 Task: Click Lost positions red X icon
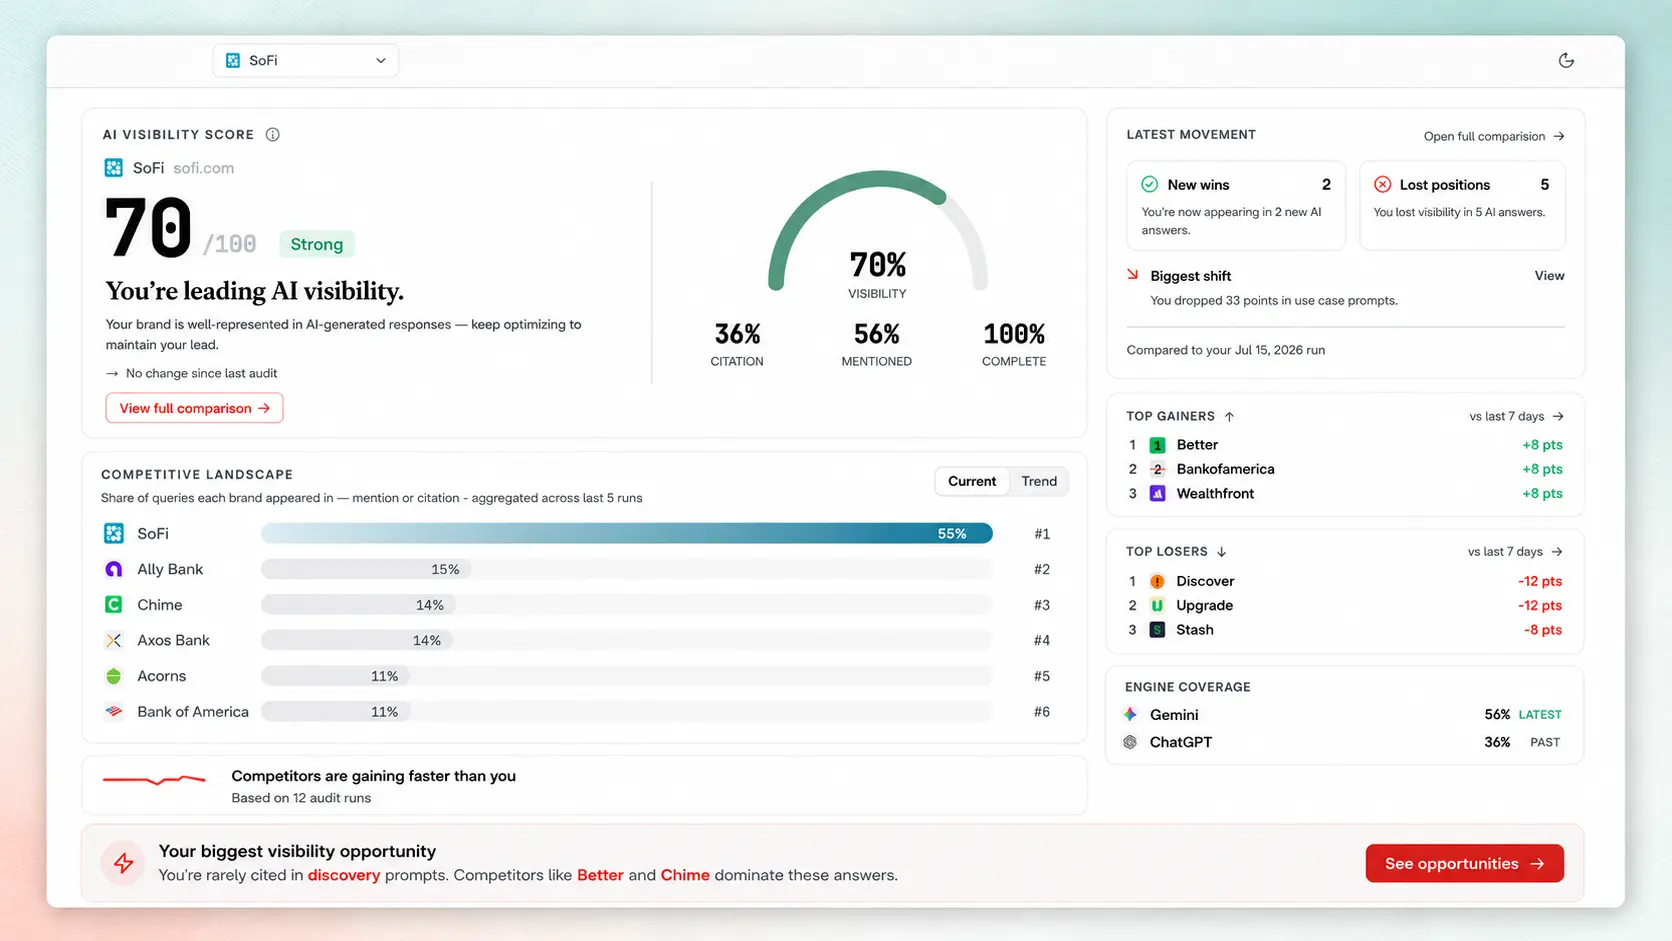click(x=1383, y=184)
